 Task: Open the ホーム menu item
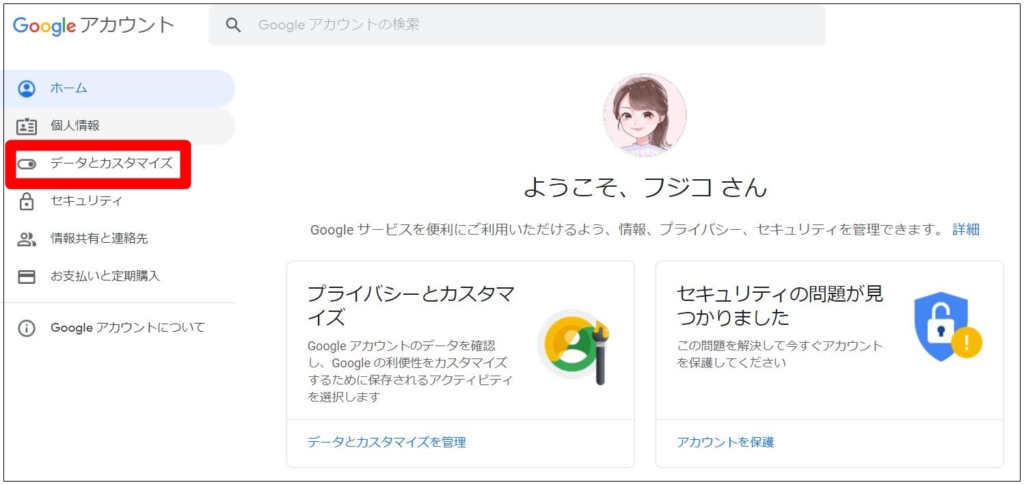(118, 89)
